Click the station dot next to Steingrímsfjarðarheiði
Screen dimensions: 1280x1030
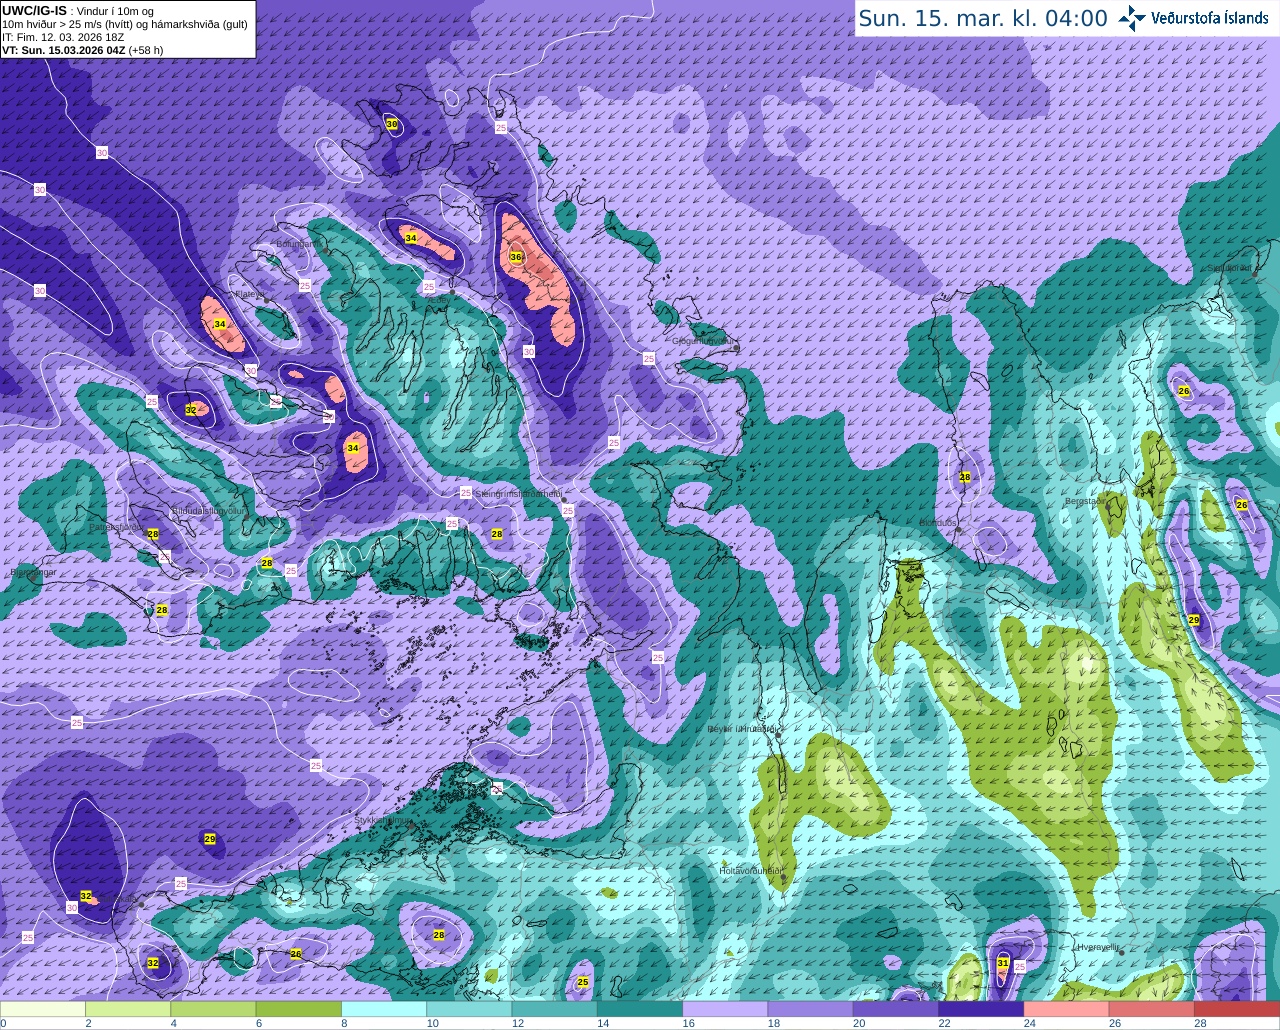pyautogui.click(x=564, y=499)
